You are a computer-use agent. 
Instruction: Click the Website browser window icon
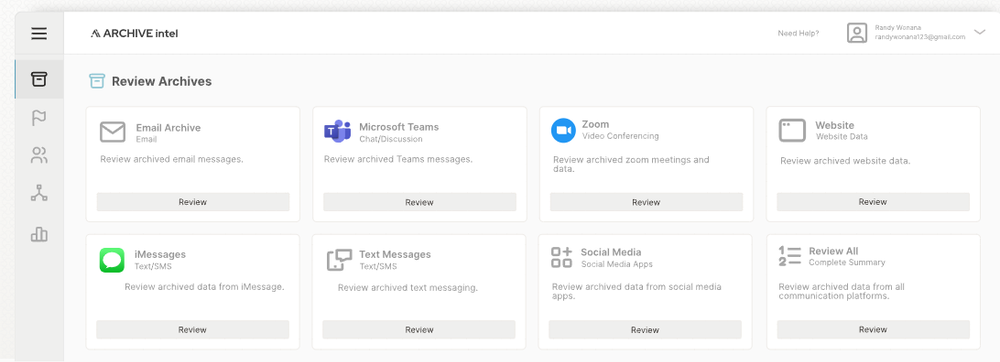coord(792,131)
